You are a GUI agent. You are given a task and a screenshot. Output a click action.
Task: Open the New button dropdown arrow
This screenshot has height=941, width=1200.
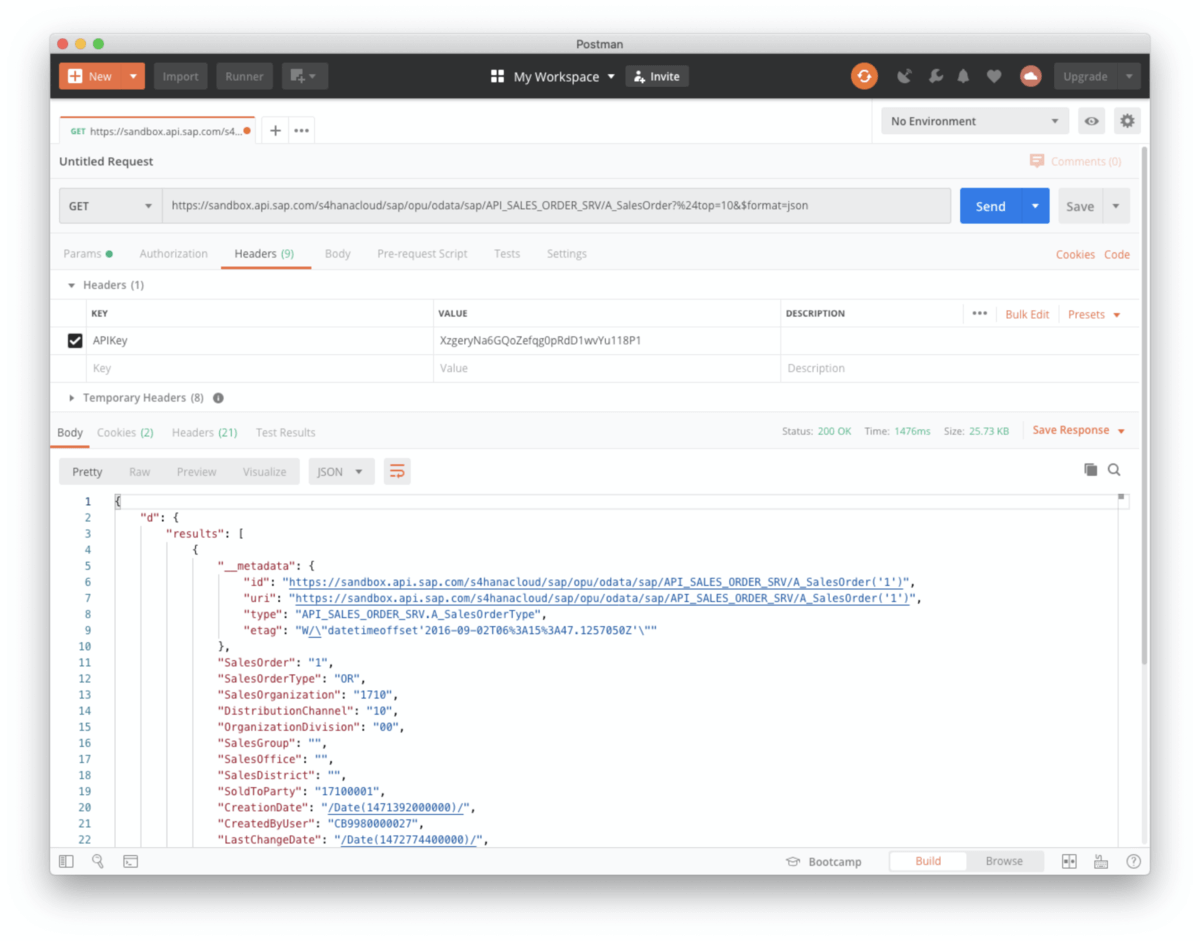[x=134, y=76]
